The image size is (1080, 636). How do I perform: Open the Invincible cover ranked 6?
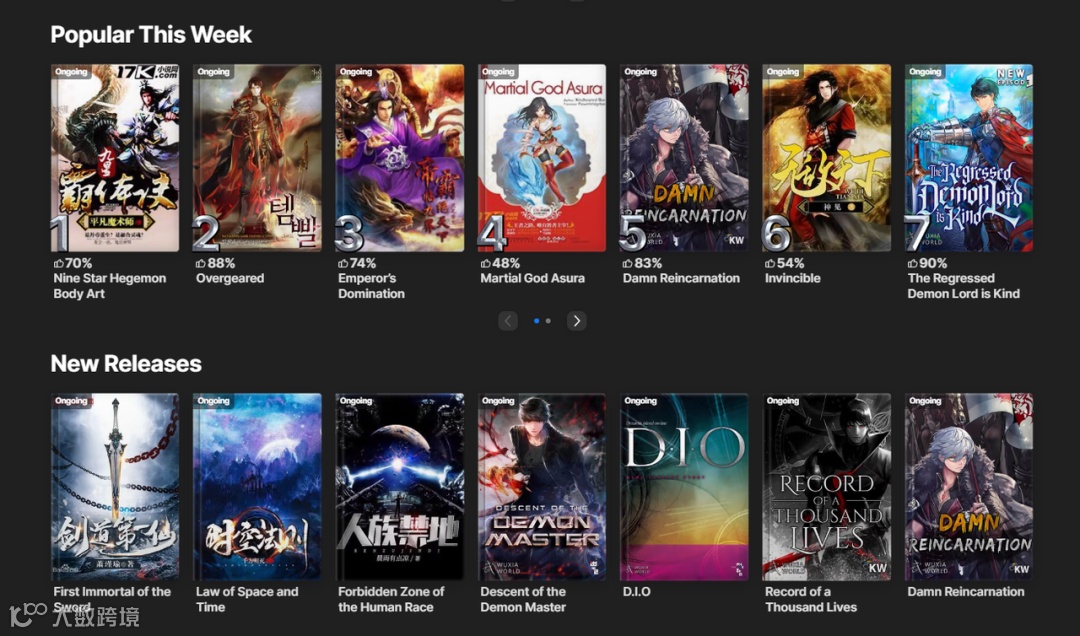coord(827,158)
